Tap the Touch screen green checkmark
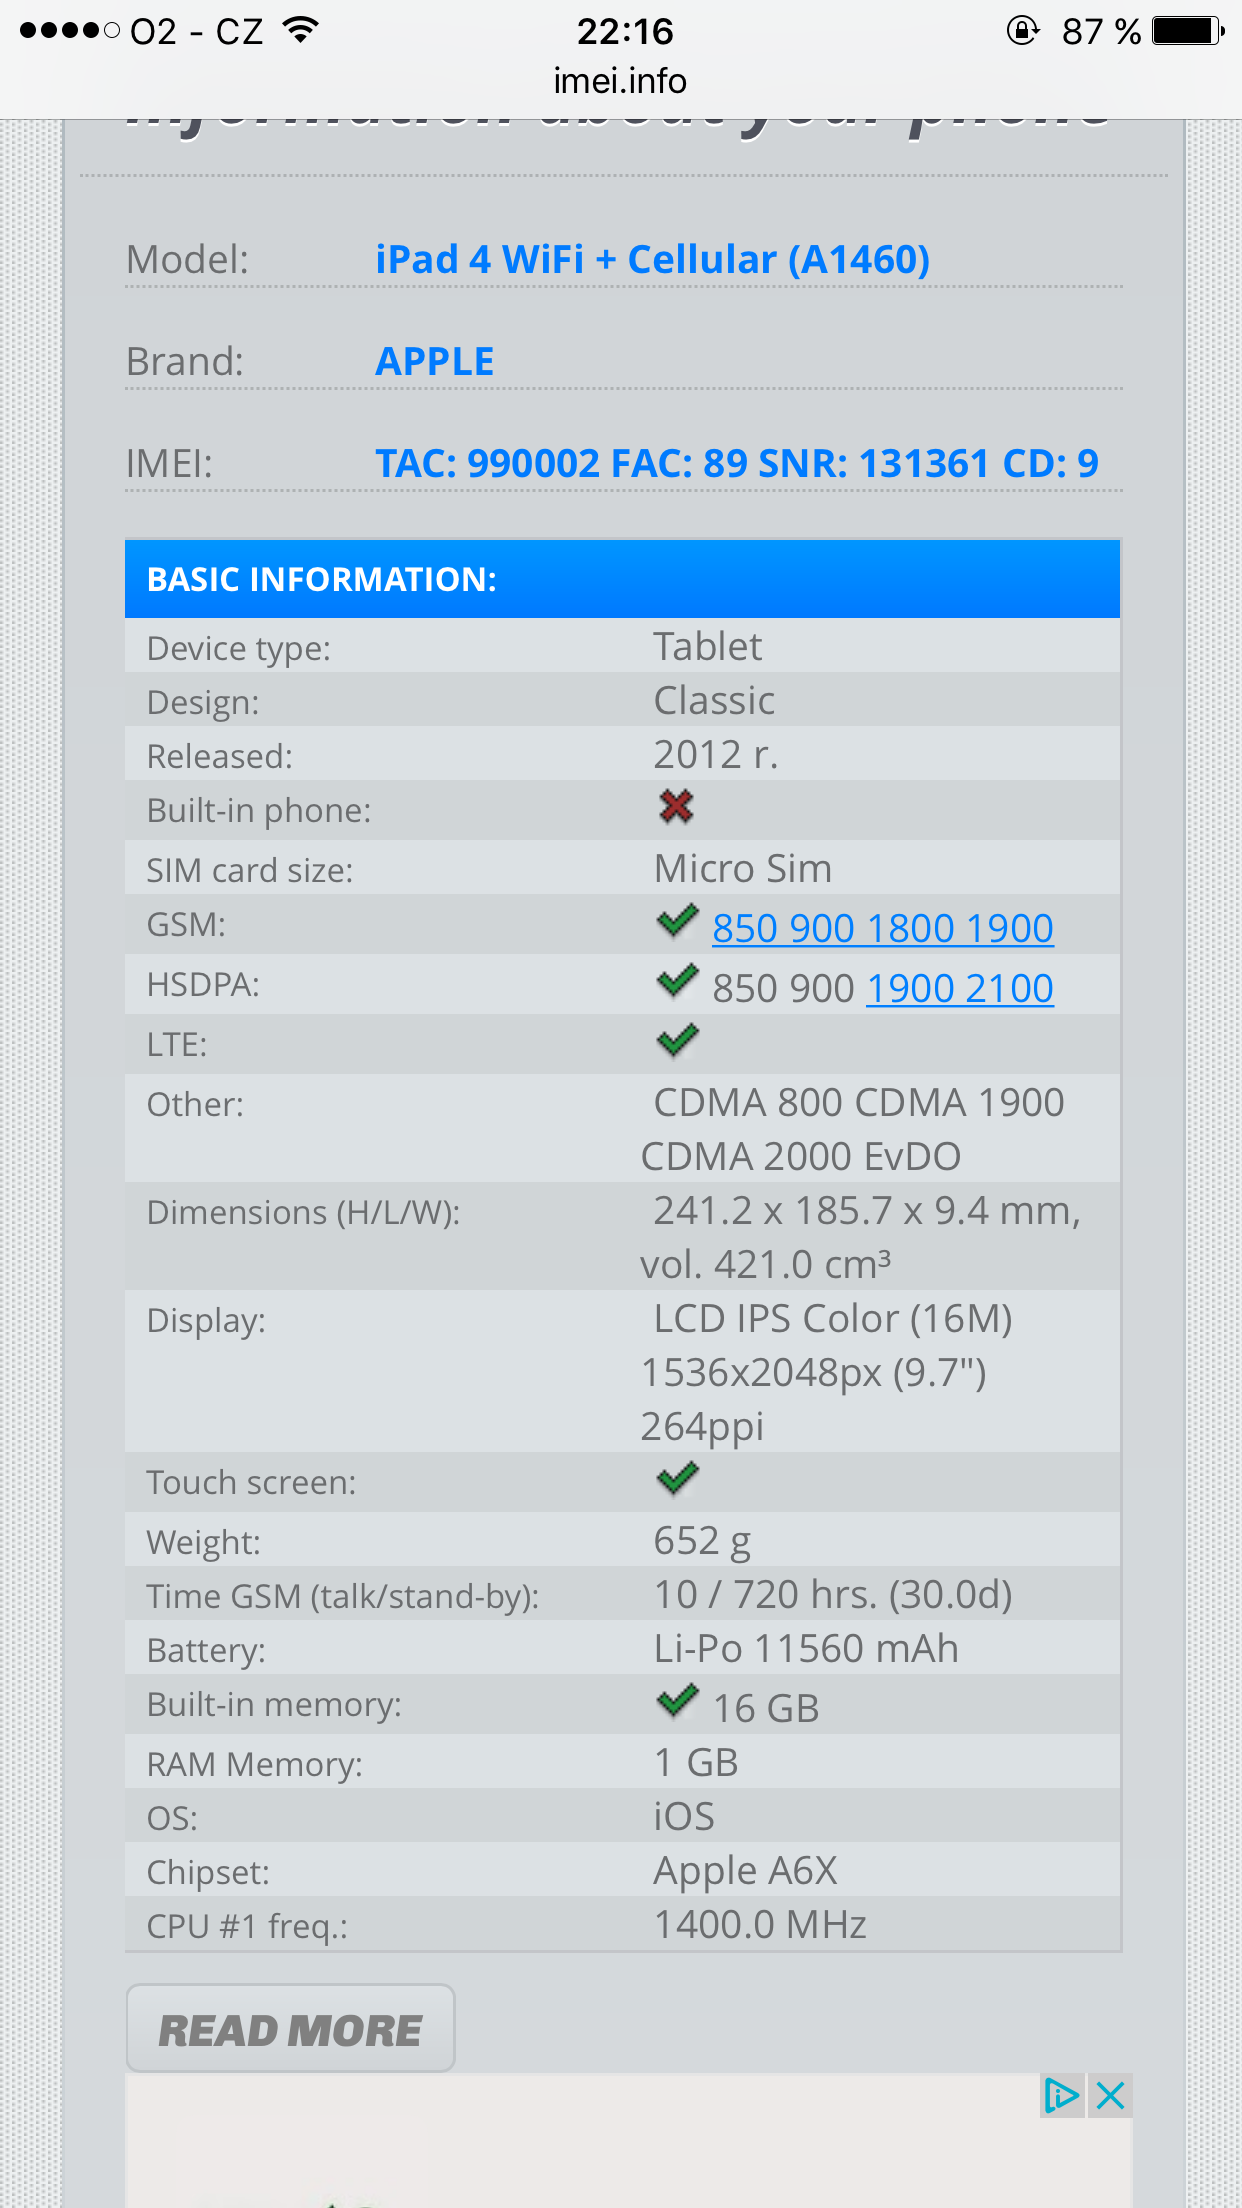This screenshot has height=2208, width=1242. [x=677, y=1478]
